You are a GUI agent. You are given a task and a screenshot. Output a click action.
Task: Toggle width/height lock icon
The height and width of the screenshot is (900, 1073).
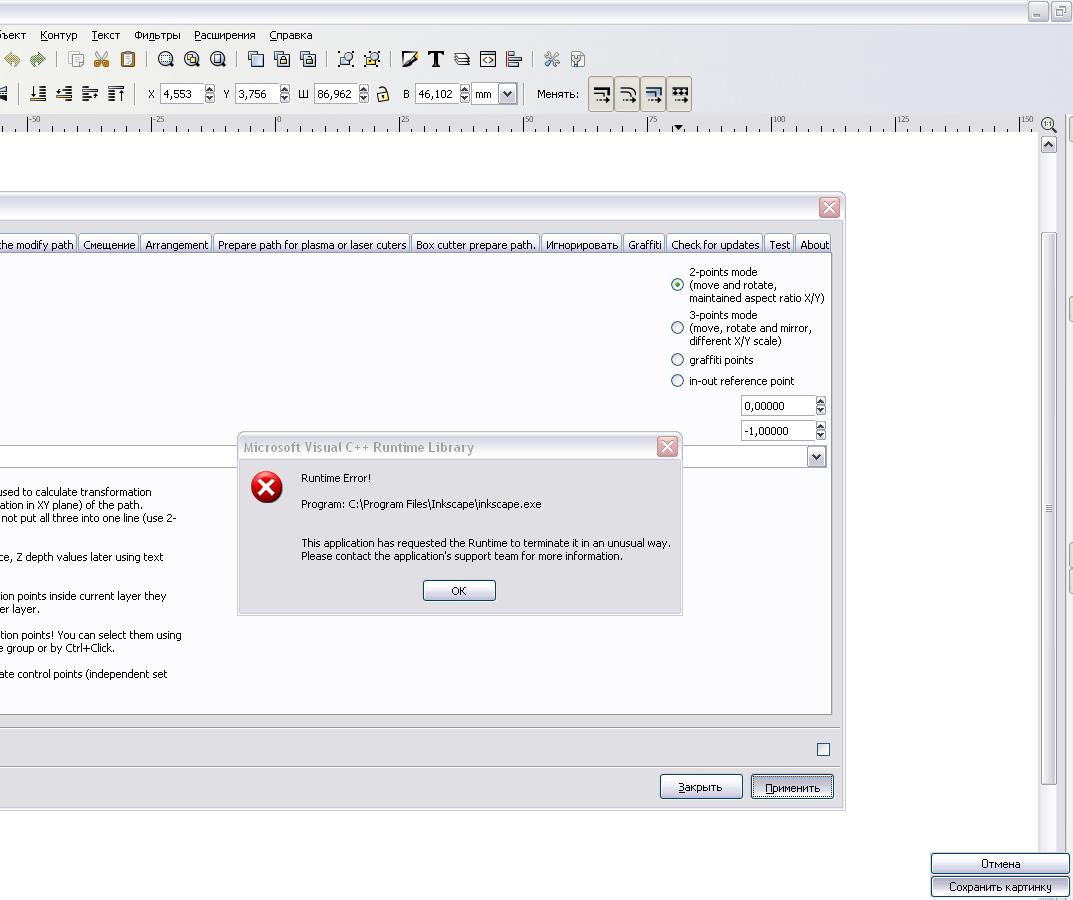point(383,94)
